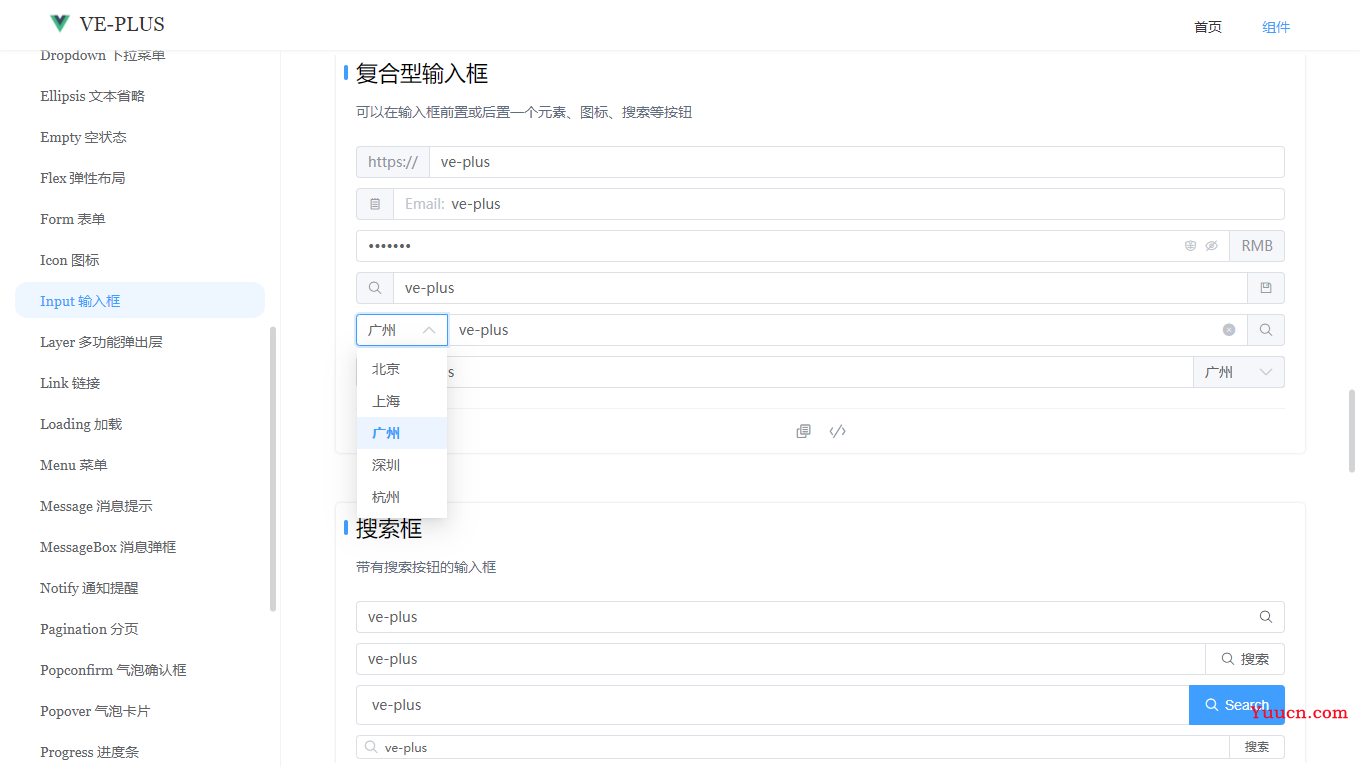Screen dimensions: 1360x767
Task: Click the page scrollbar thumb on right edge
Action: [1353, 430]
